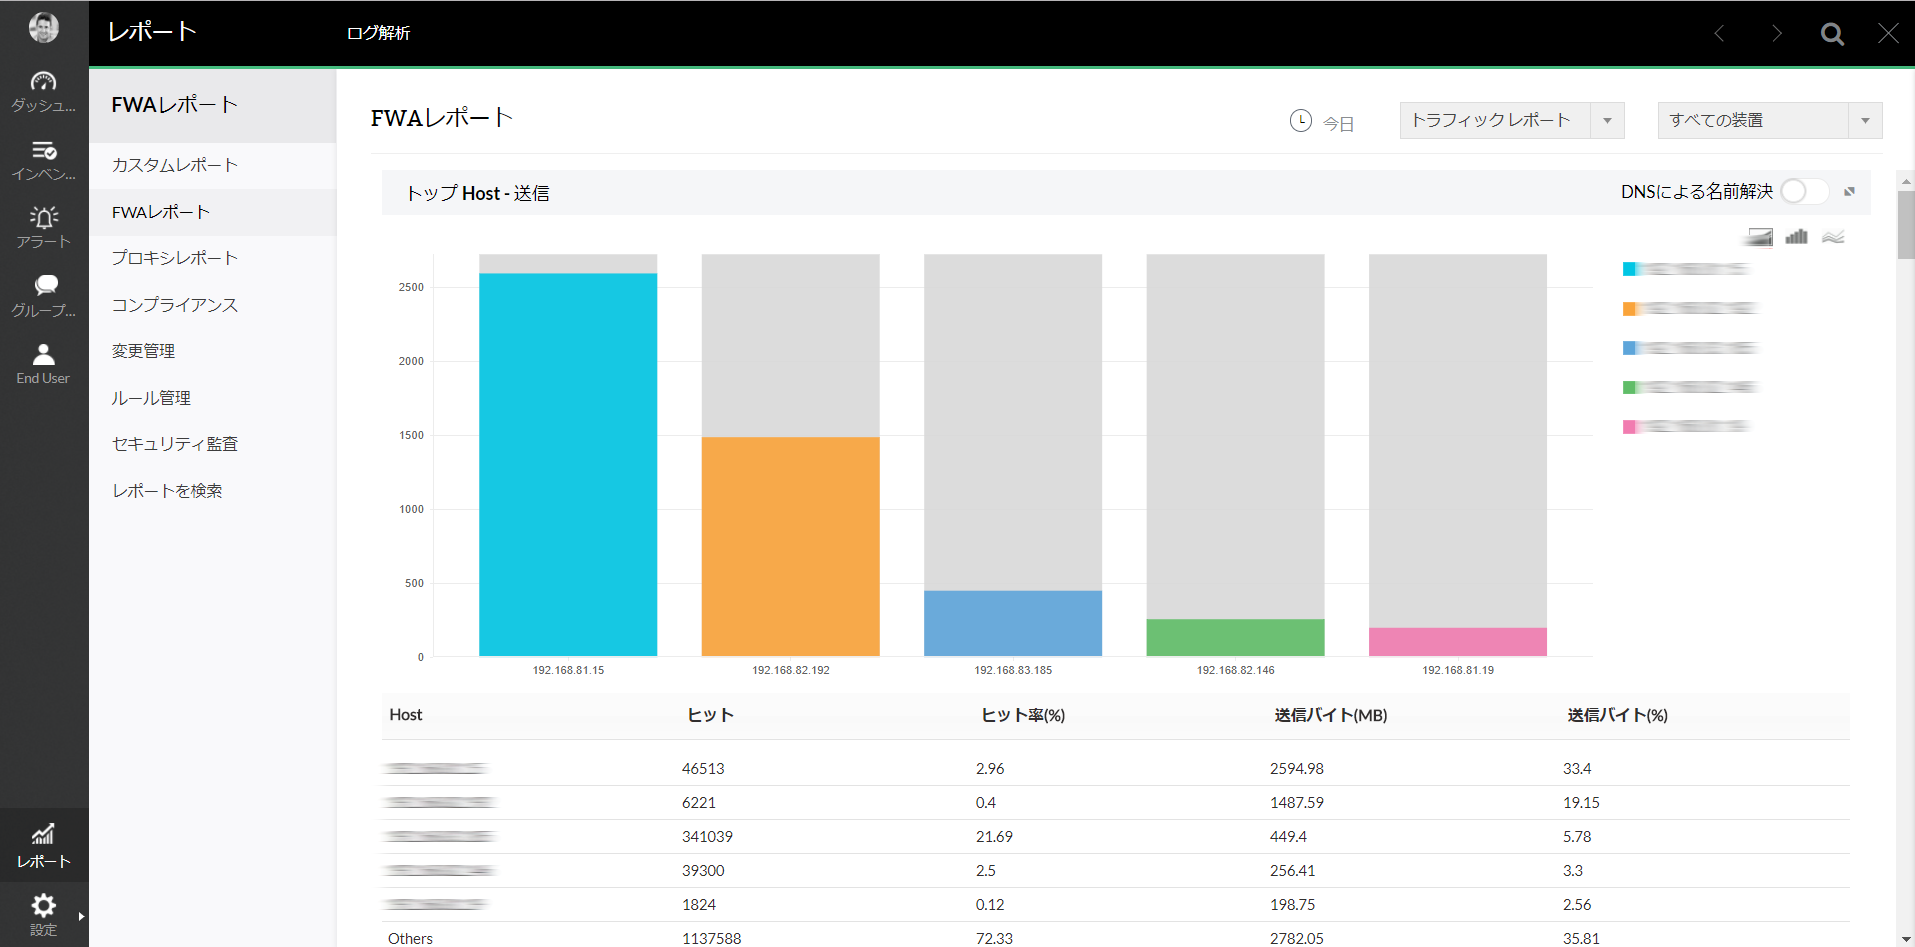The height and width of the screenshot is (947, 1915).
Task: Open Settings (設定) gear icon
Action: click(43, 913)
